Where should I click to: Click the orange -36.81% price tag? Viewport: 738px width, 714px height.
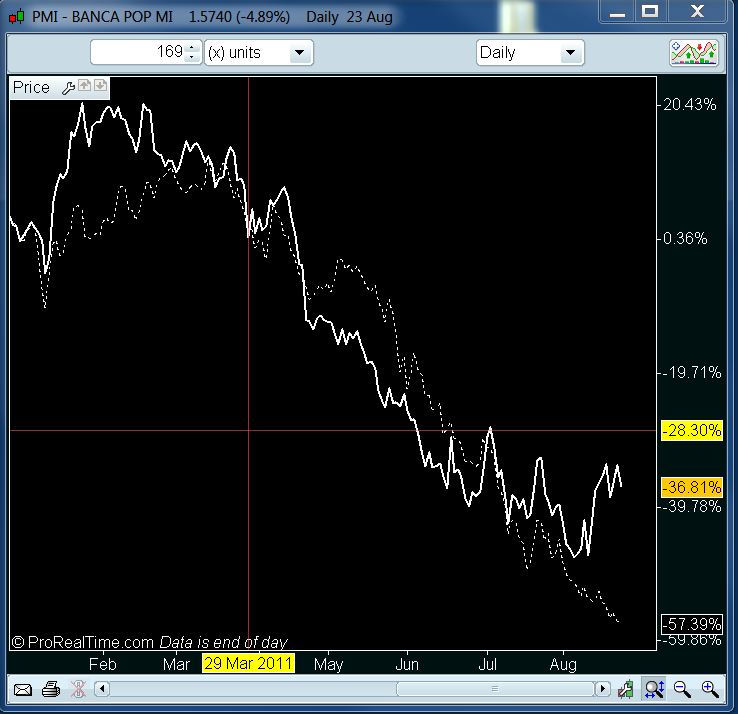click(692, 487)
